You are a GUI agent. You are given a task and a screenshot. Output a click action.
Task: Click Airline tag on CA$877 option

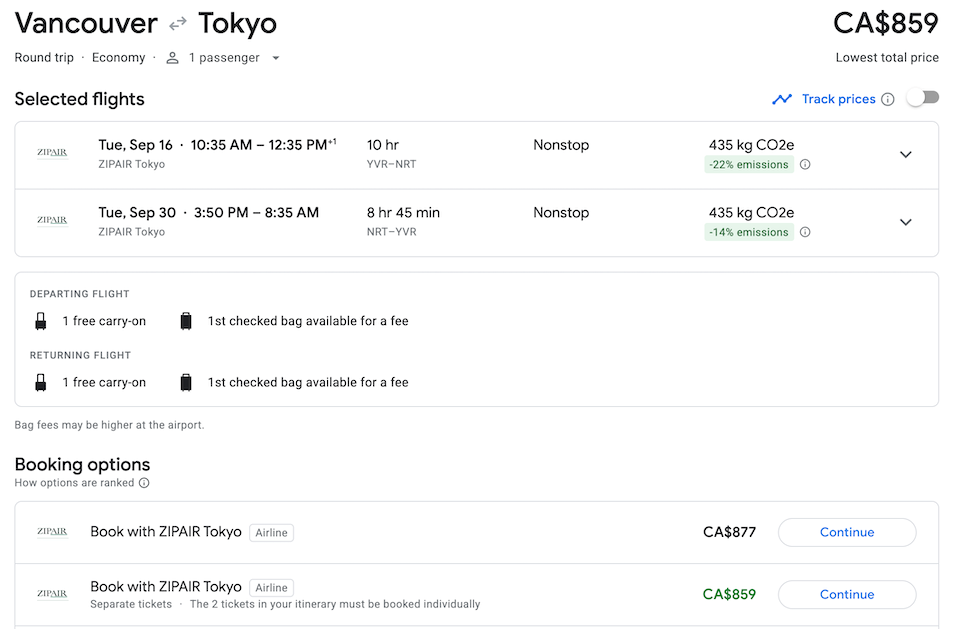point(271,533)
